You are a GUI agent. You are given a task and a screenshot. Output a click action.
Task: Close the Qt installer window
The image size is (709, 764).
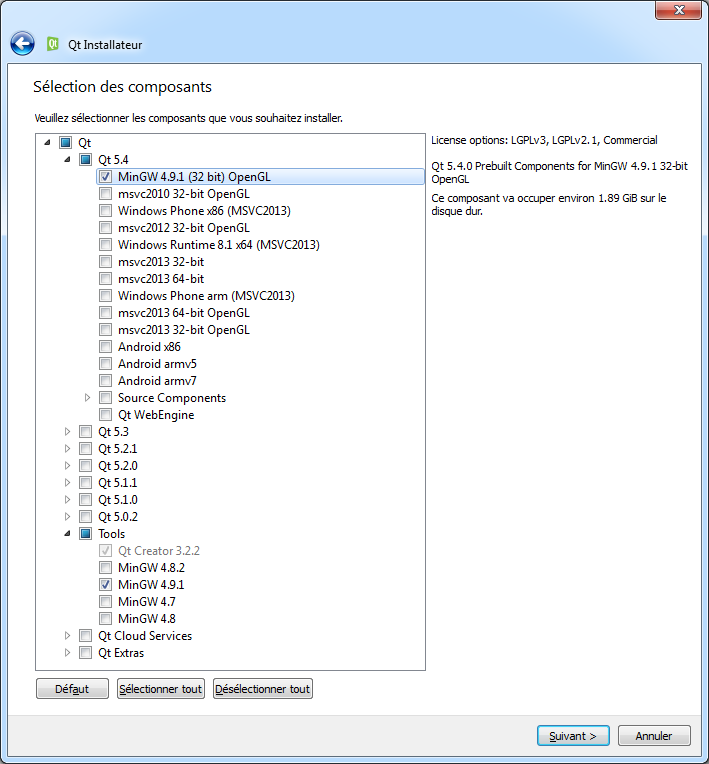[x=679, y=10]
